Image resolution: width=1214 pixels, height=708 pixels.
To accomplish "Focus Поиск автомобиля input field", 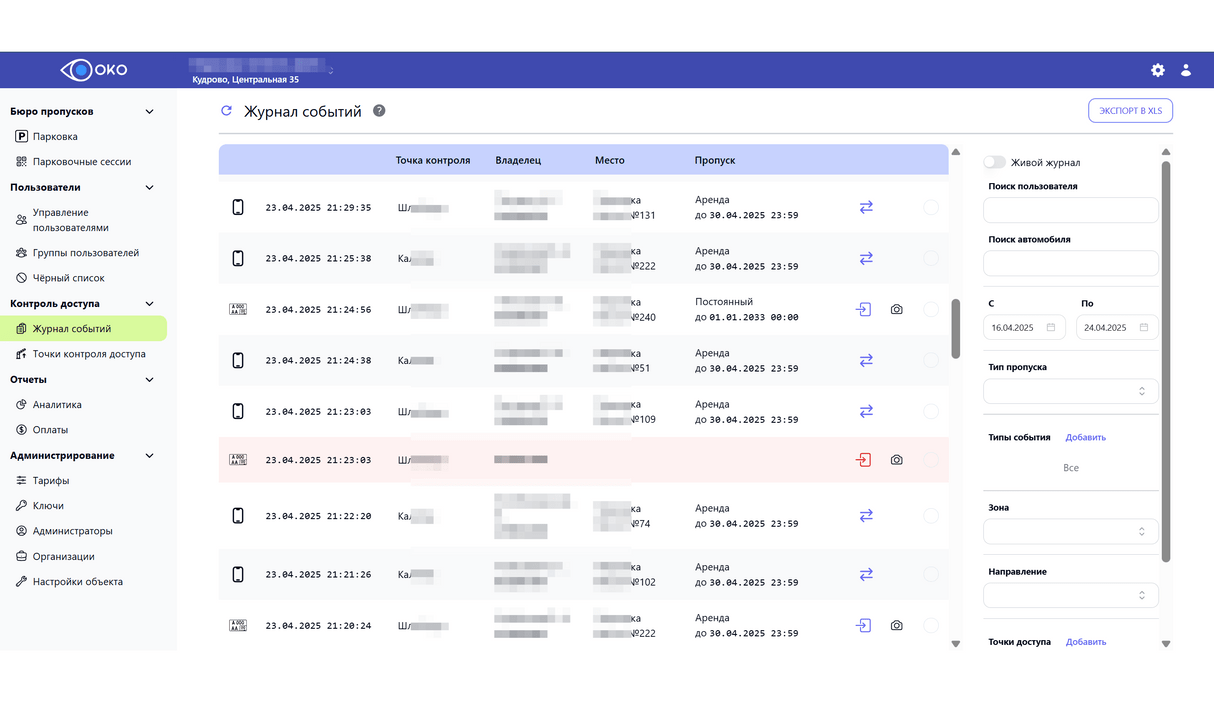I will coord(1071,263).
